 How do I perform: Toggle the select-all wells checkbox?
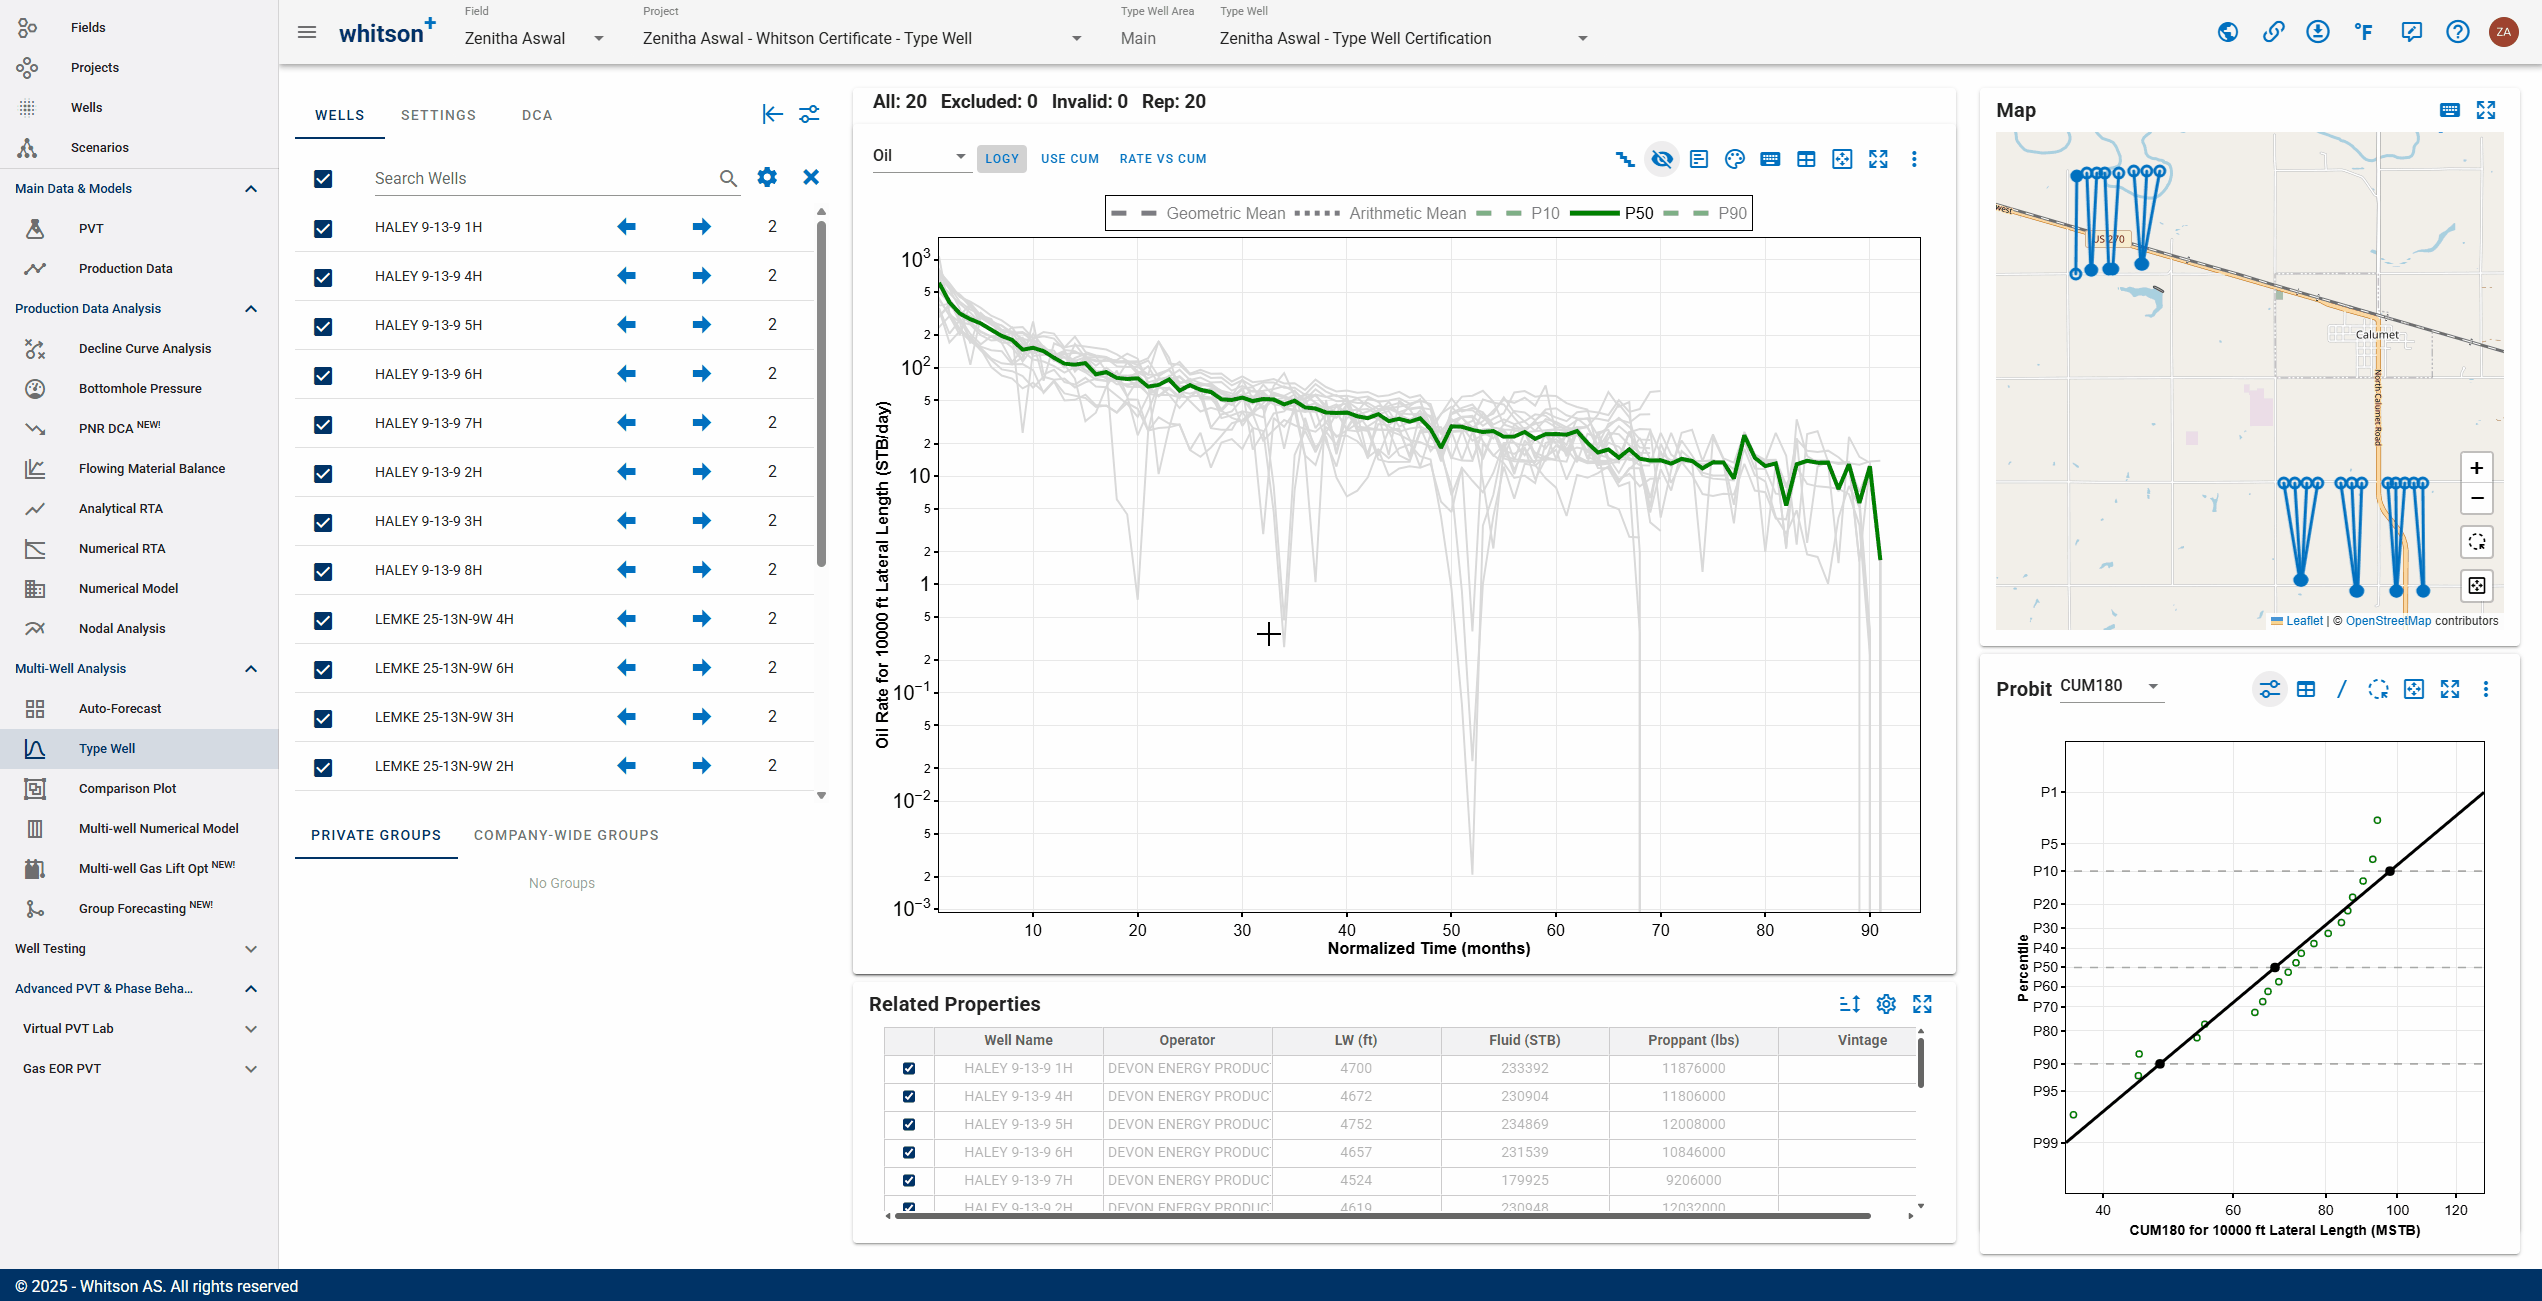point(323,179)
